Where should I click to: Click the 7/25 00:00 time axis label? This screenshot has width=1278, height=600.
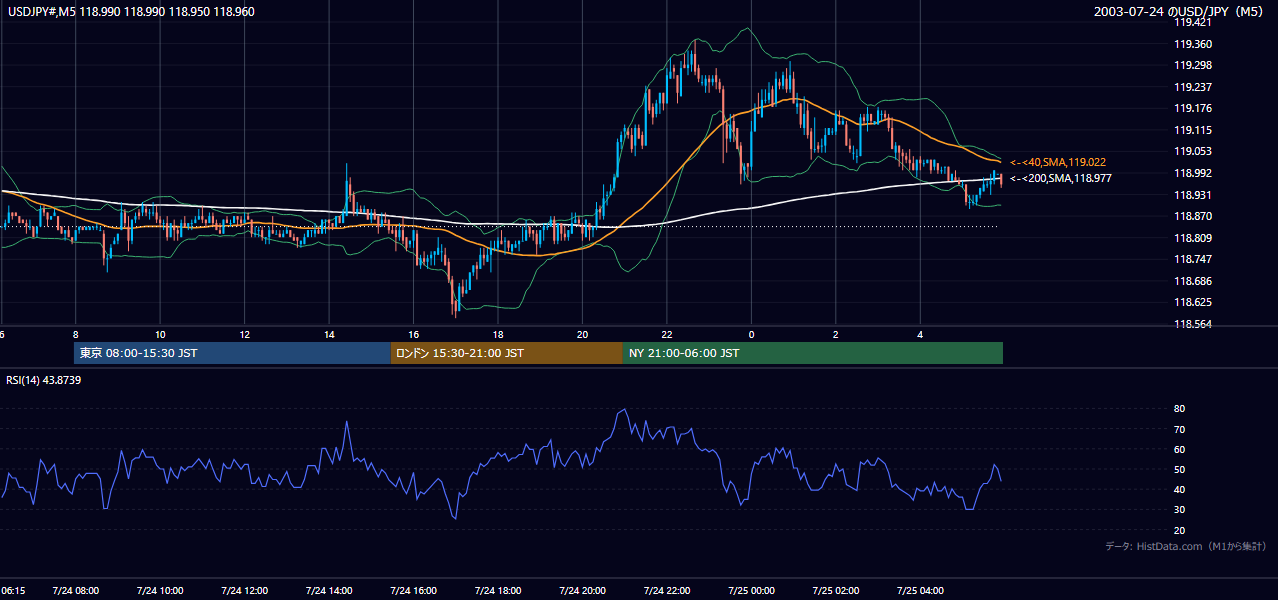752,591
